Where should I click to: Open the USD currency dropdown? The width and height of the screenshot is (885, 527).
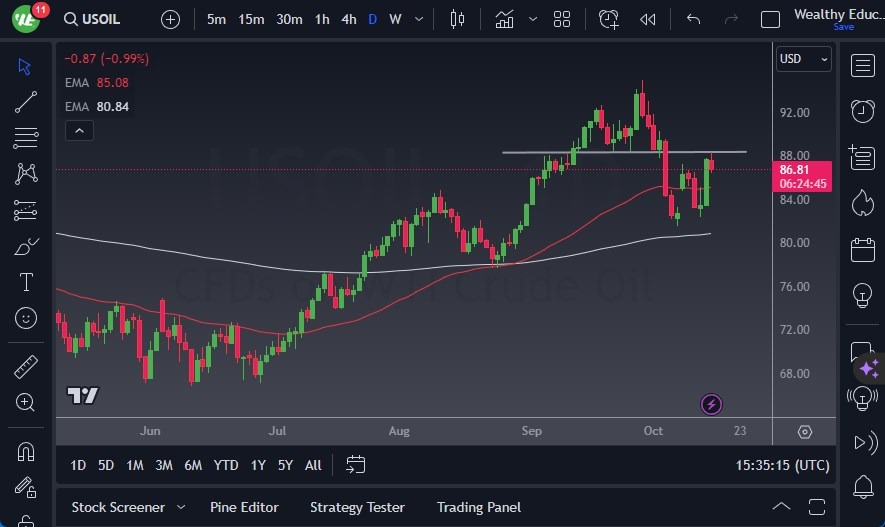tap(804, 59)
